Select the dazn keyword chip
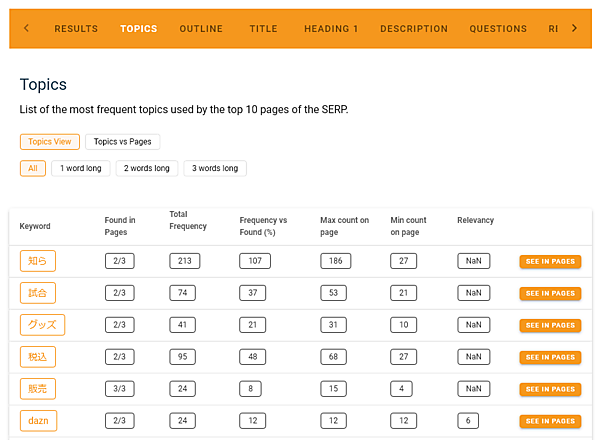Viewport: 600px width, 440px height. (x=38, y=421)
